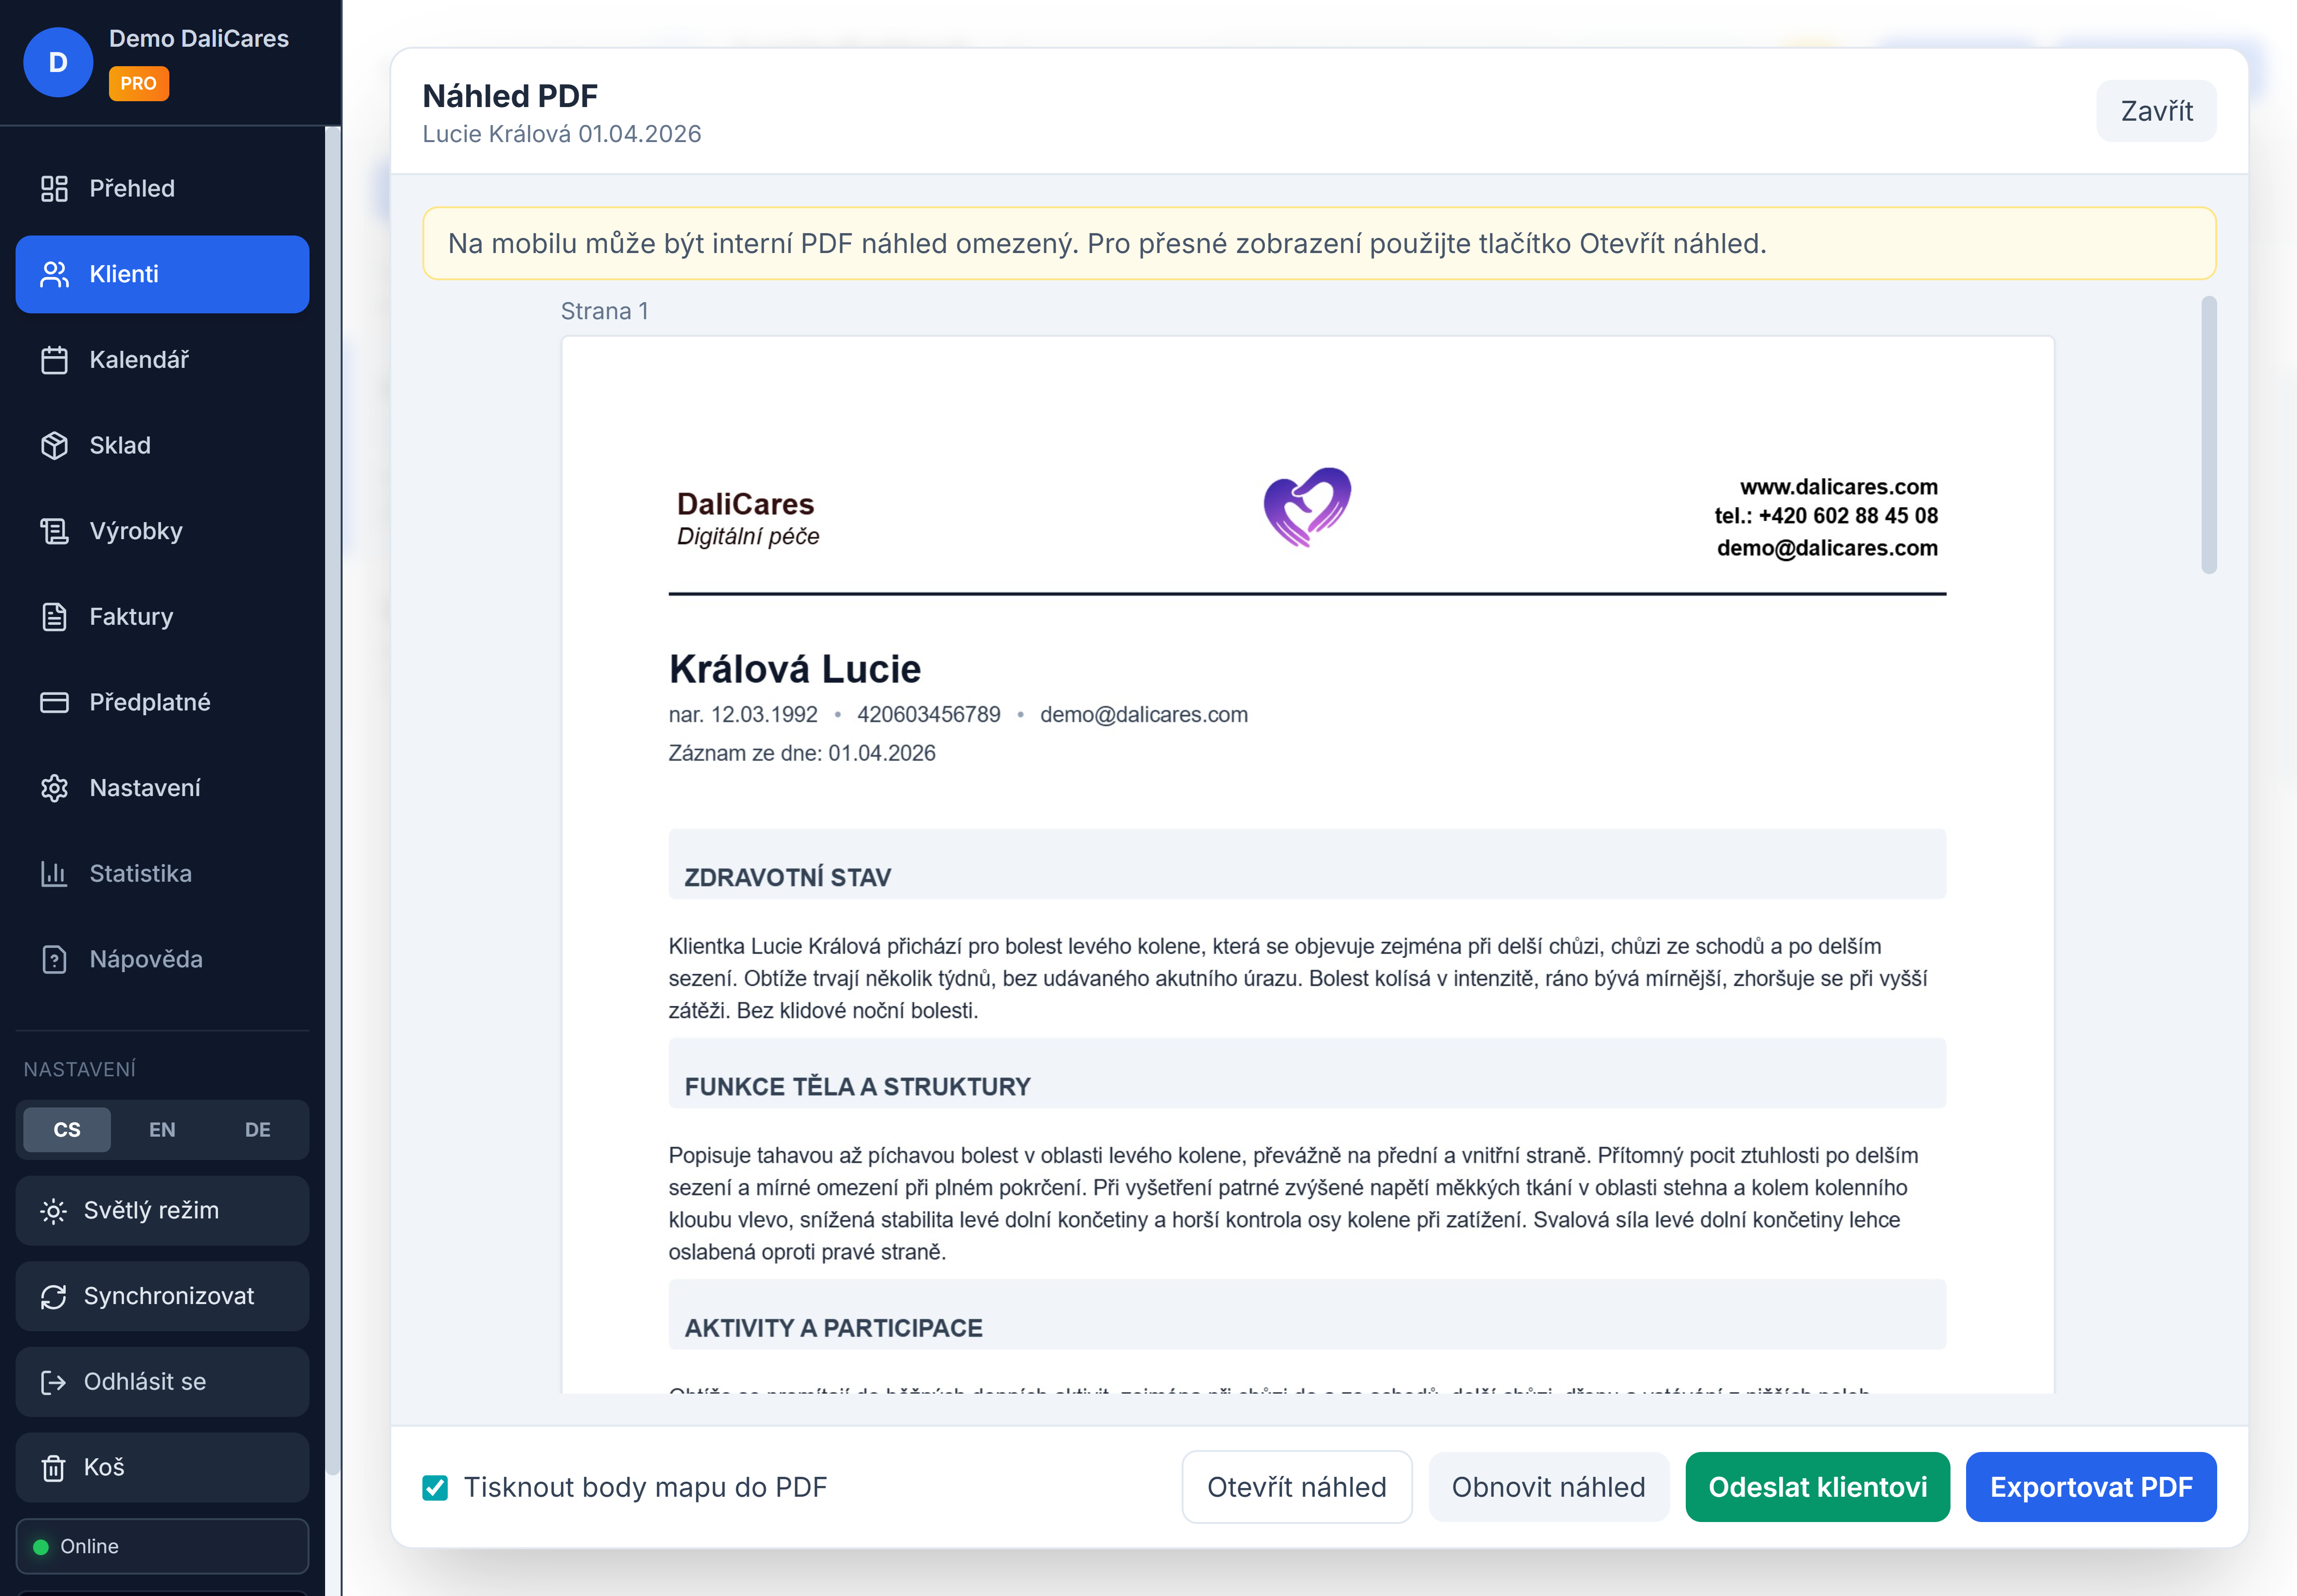2297x1596 pixels.
Task: Open the Klienti menu item
Action: [162, 274]
